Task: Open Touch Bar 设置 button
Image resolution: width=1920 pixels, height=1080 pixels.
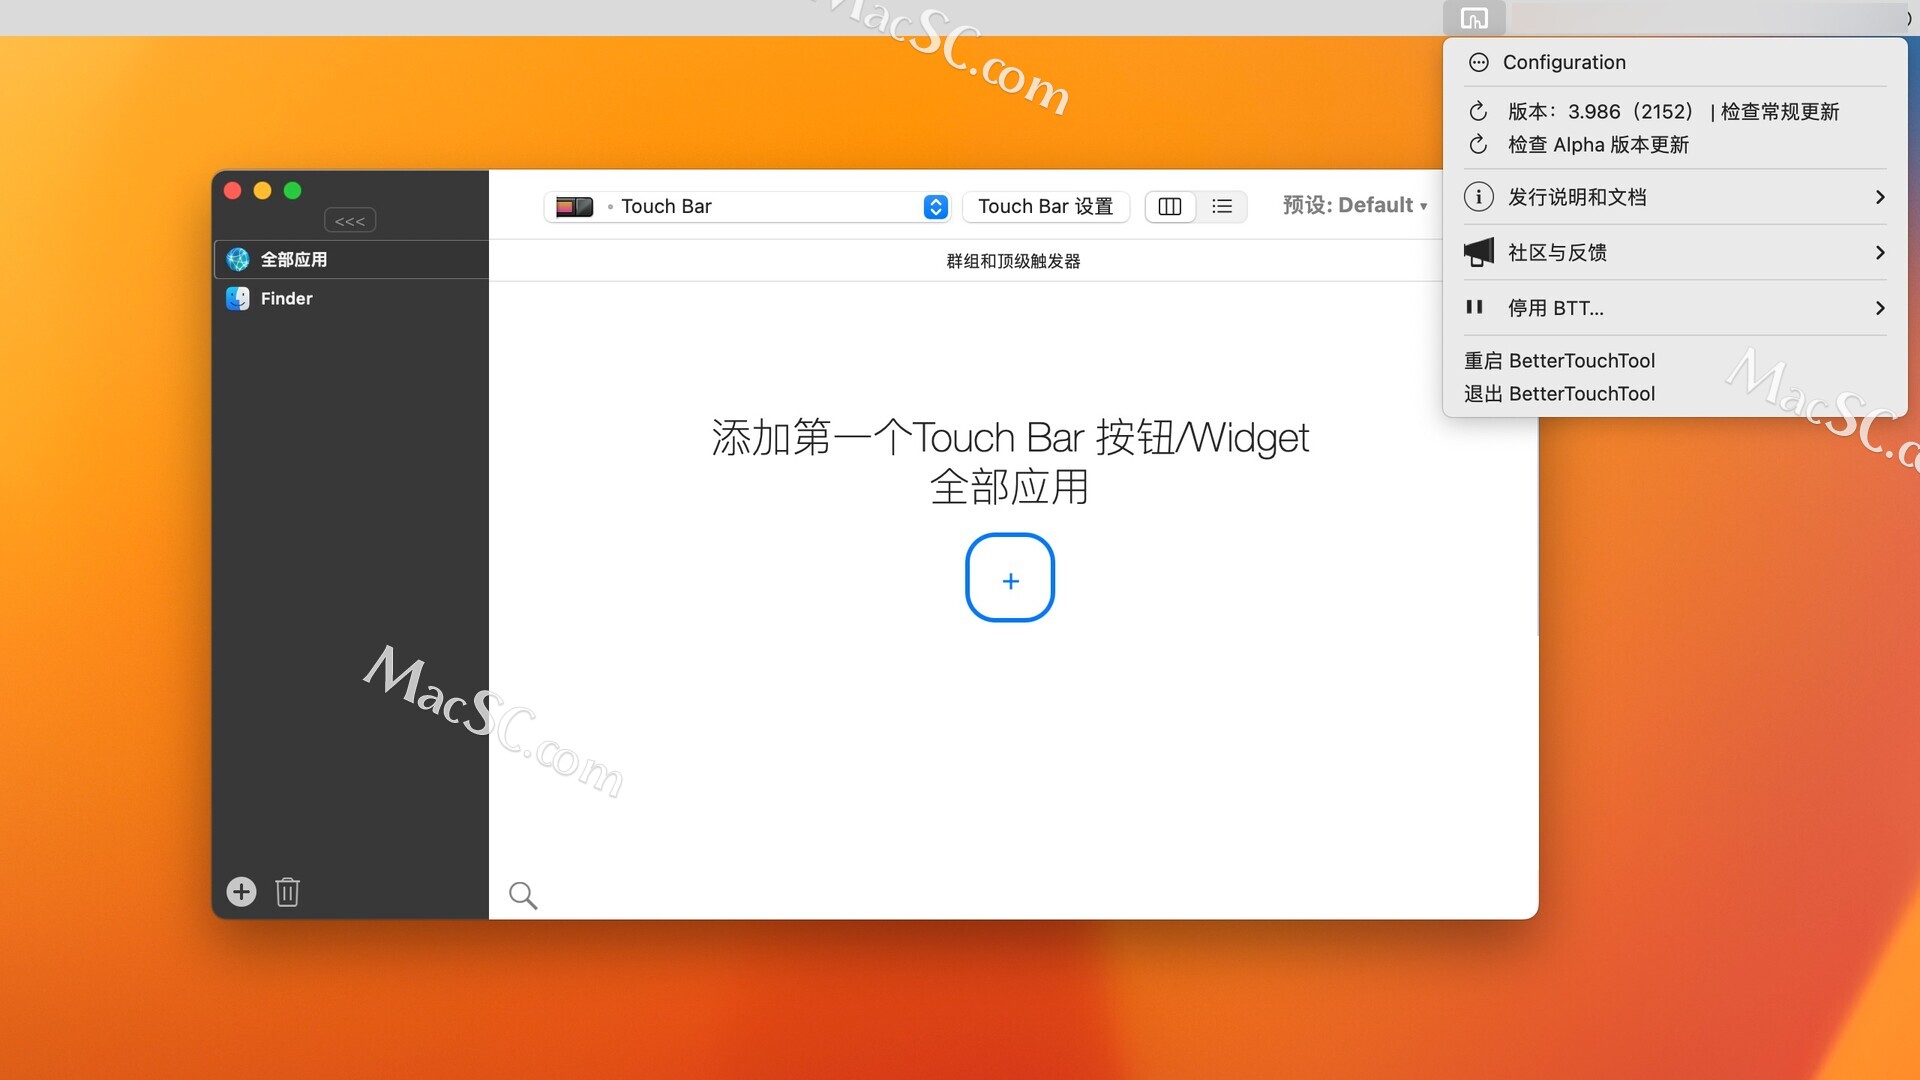Action: [1045, 206]
